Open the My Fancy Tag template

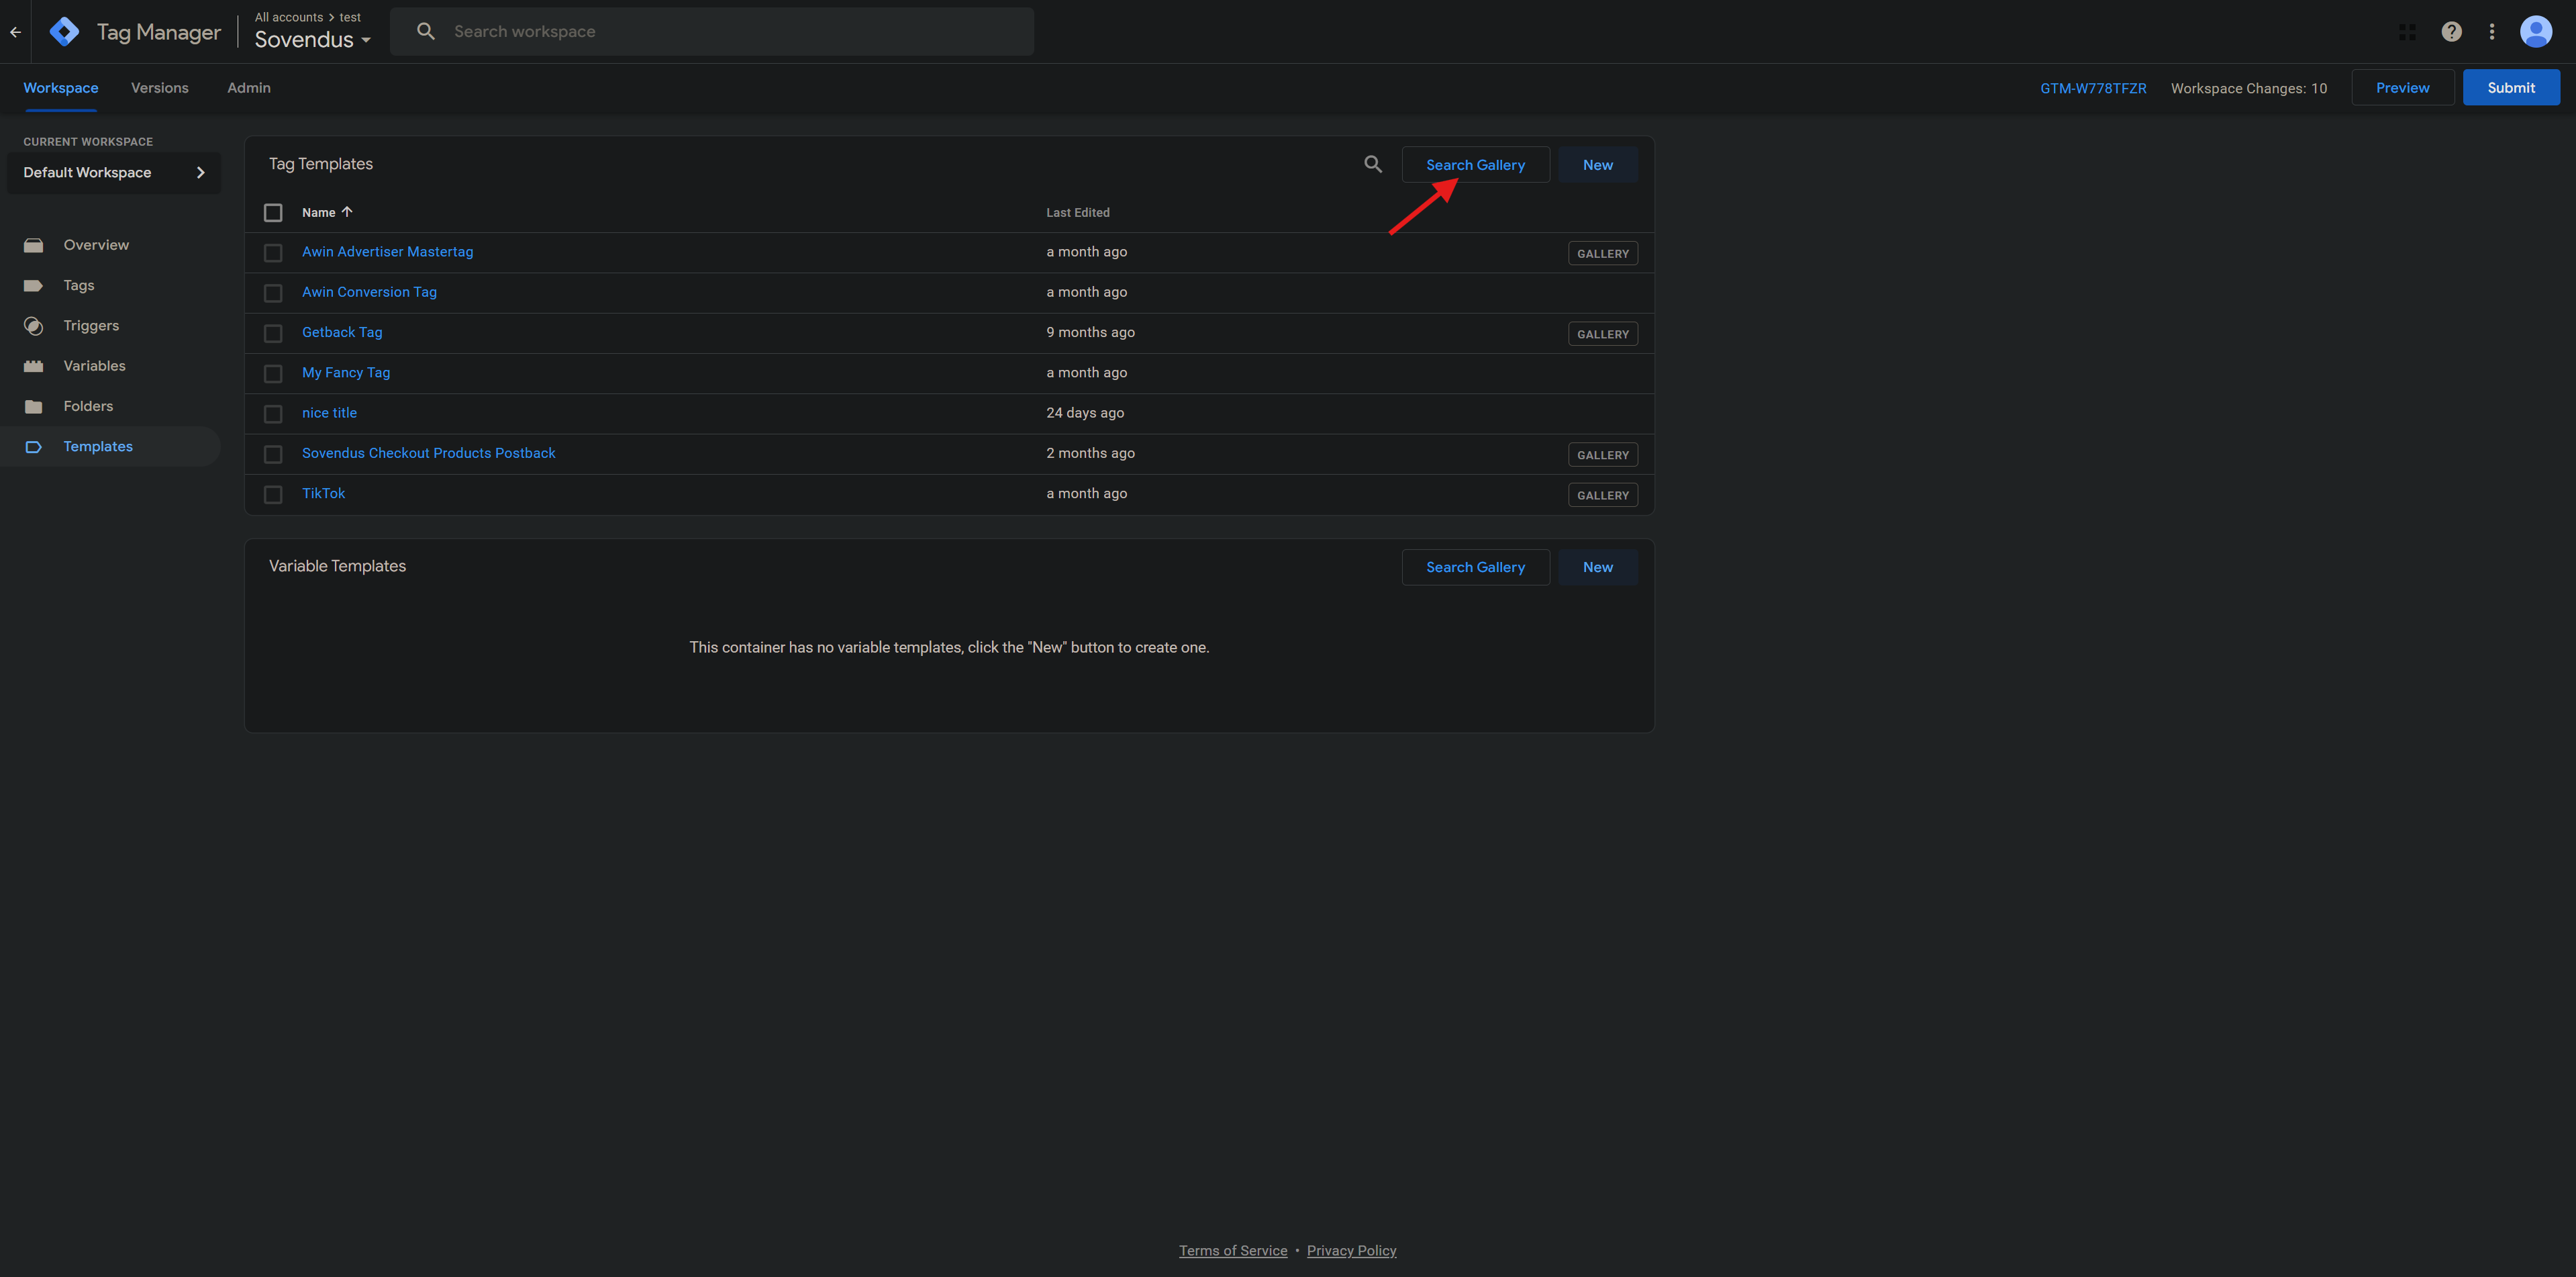pyautogui.click(x=346, y=372)
